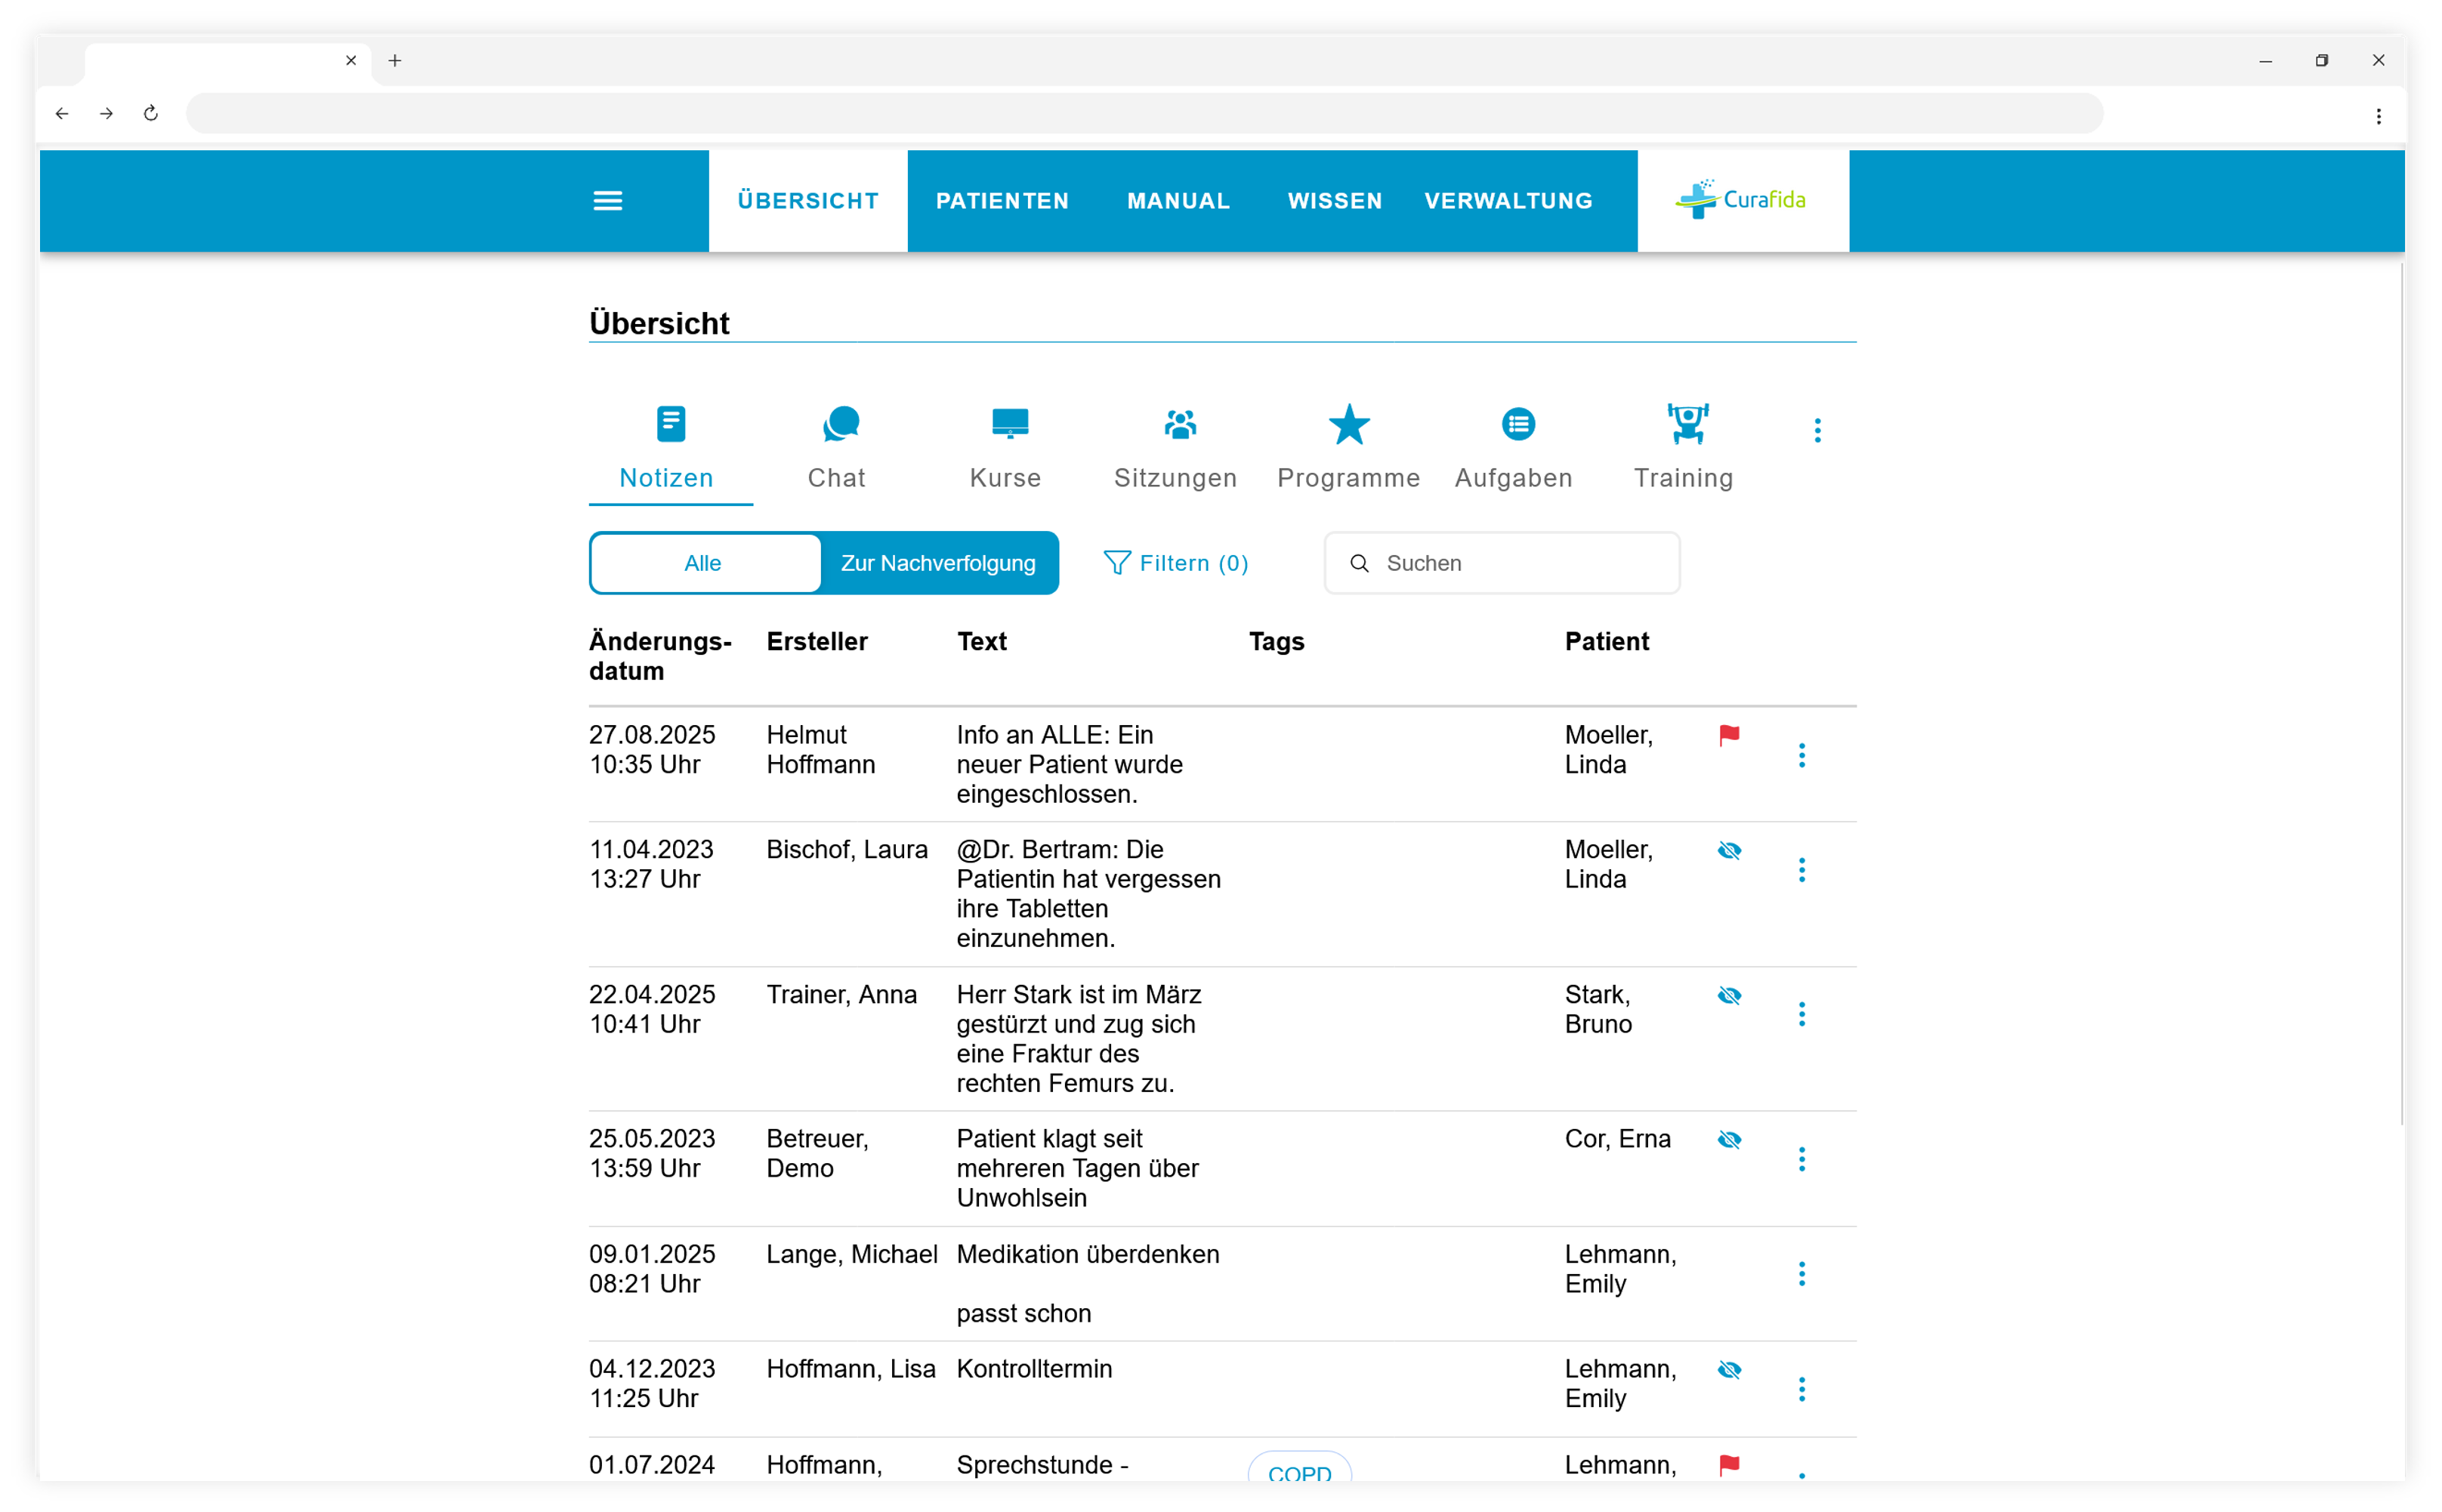Open options menu for Stark, Bruno note
This screenshot has width=2442, height=1512.
click(x=1802, y=1015)
